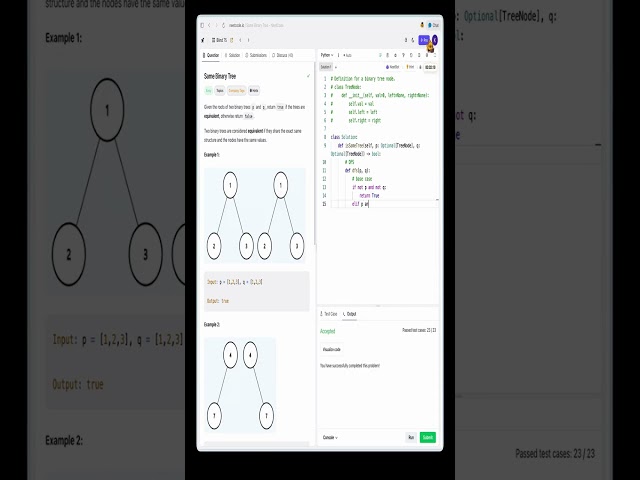
Task: Click the question-mark help icon in the editor toolbar
Action: point(403,55)
